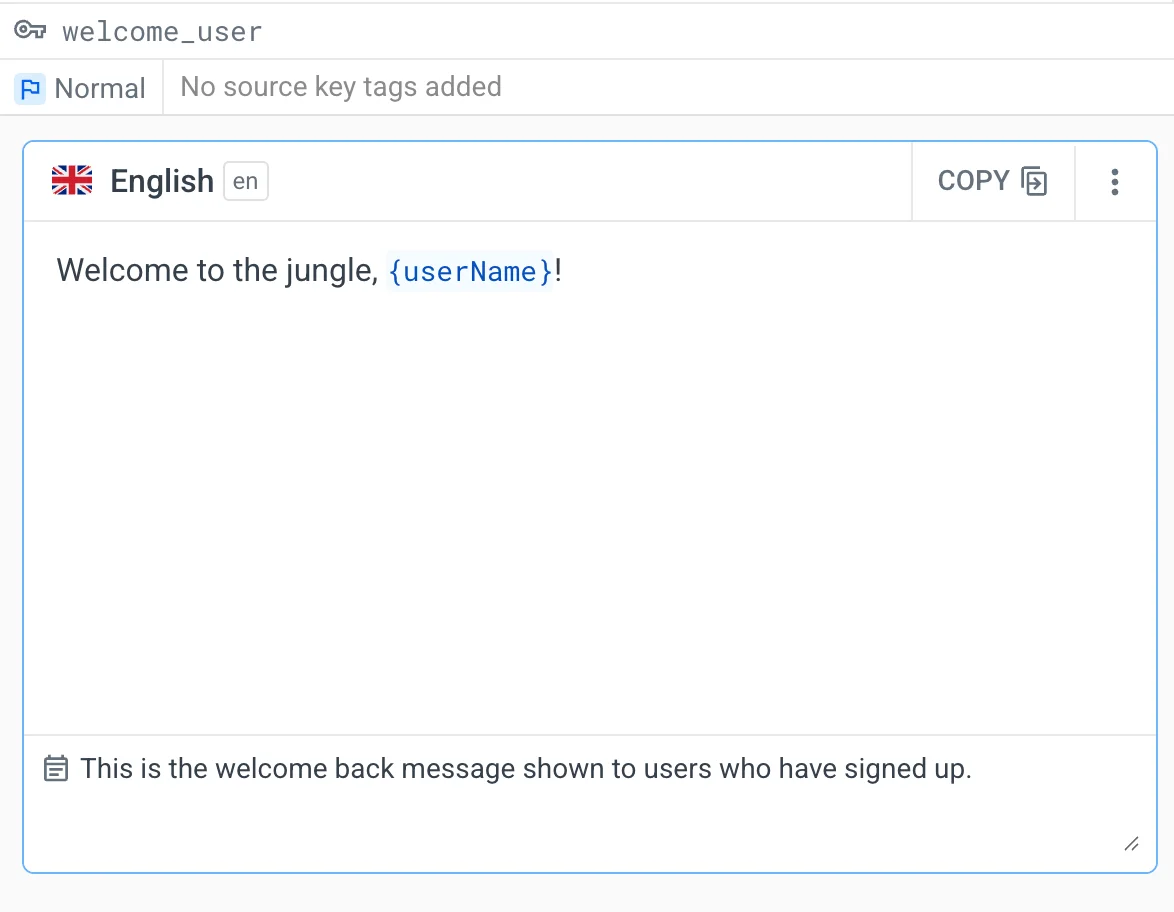Viewport: 1174px width, 912px height.
Task: Click the key icon beside welcome_user
Action: 31,31
